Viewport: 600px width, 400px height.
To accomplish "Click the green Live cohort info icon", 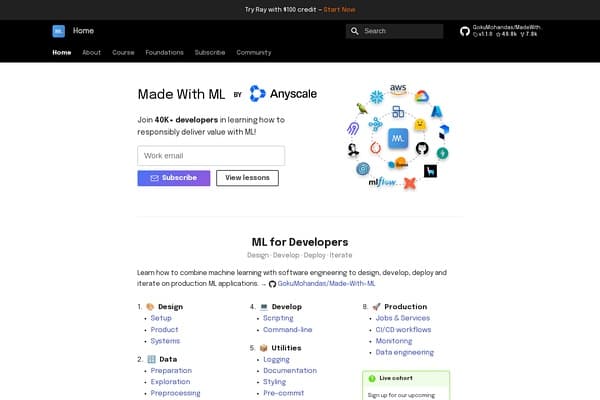I will click(x=372, y=379).
